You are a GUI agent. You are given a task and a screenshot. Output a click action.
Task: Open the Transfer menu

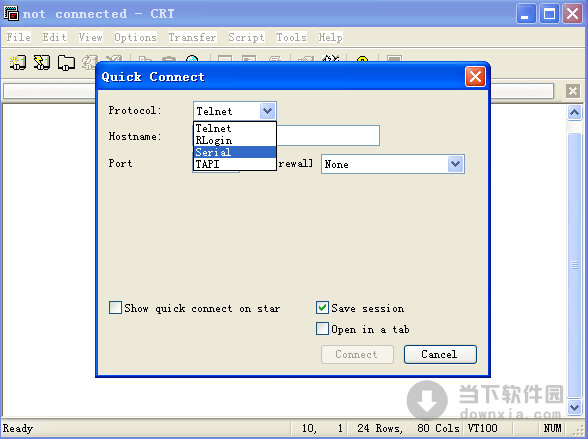coord(192,37)
